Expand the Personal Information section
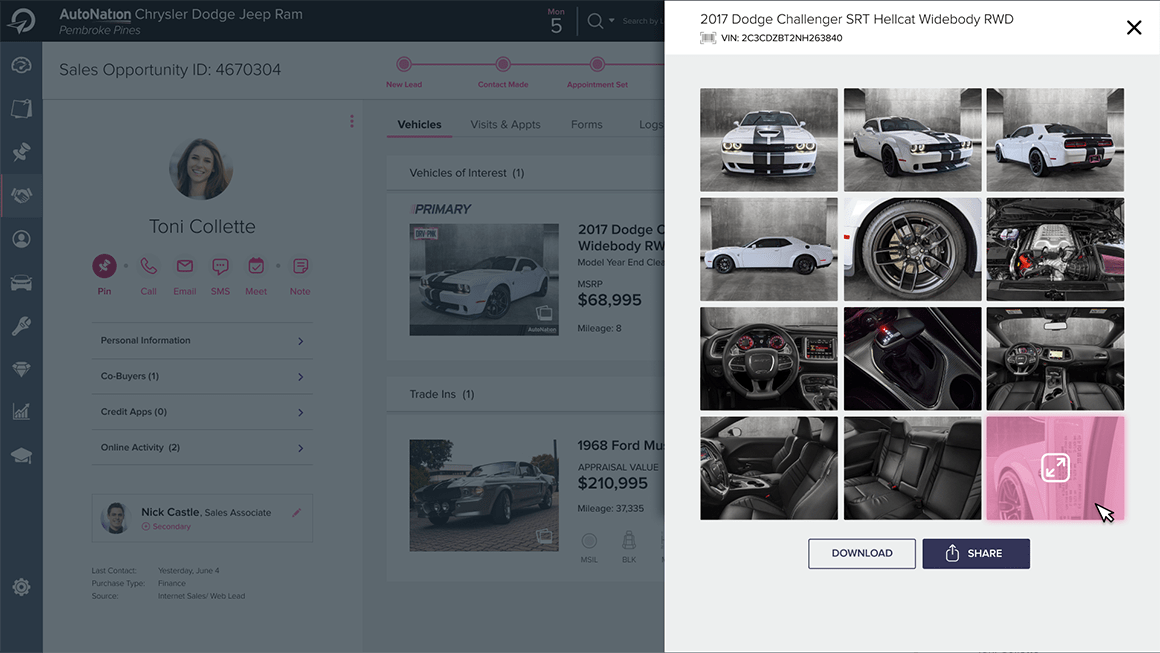Viewport: 1160px width, 653px height. click(203, 341)
